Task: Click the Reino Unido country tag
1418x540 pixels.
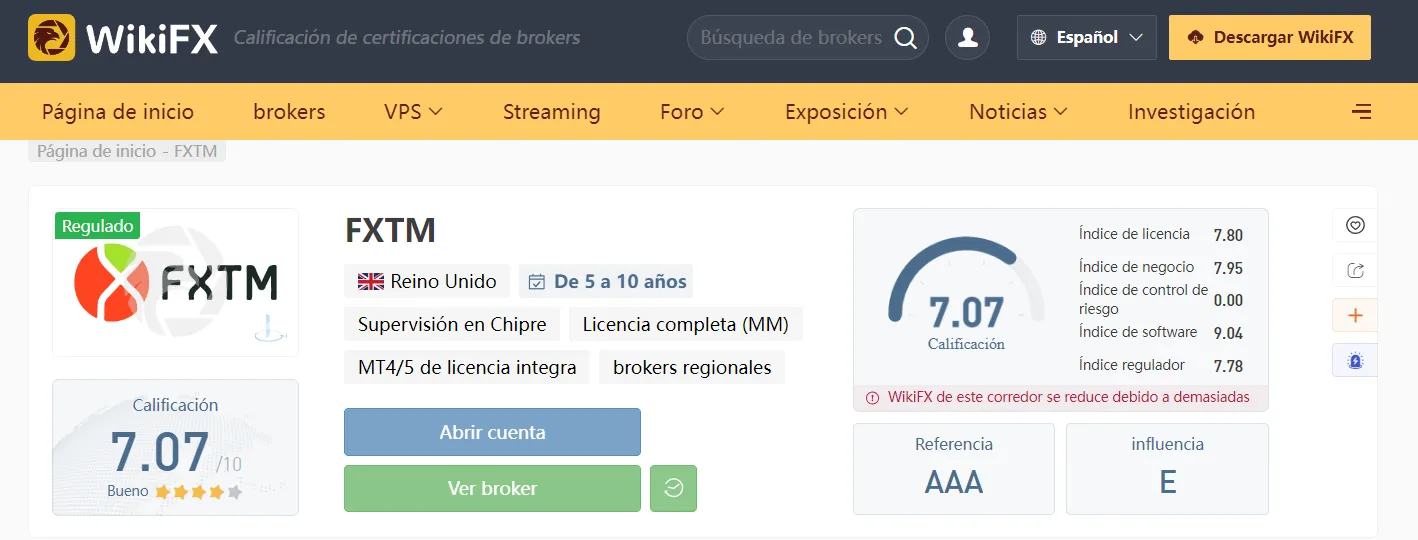Action: pos(427,282)
